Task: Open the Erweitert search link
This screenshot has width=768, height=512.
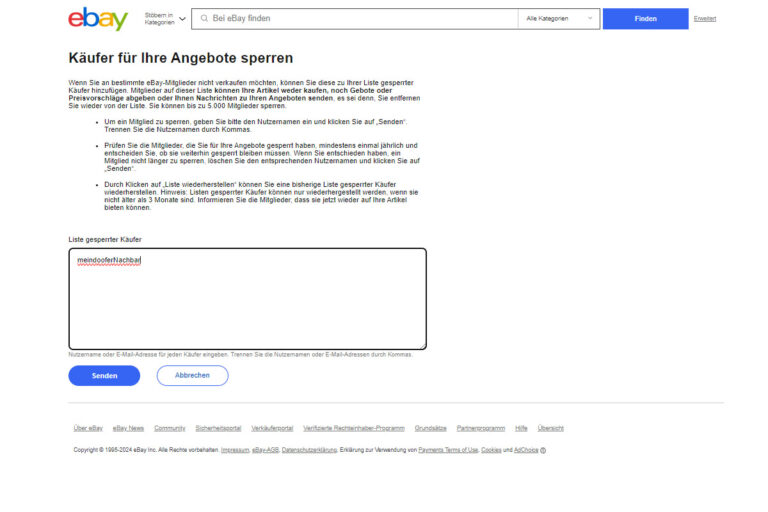Action: click(x=704, y=19)
